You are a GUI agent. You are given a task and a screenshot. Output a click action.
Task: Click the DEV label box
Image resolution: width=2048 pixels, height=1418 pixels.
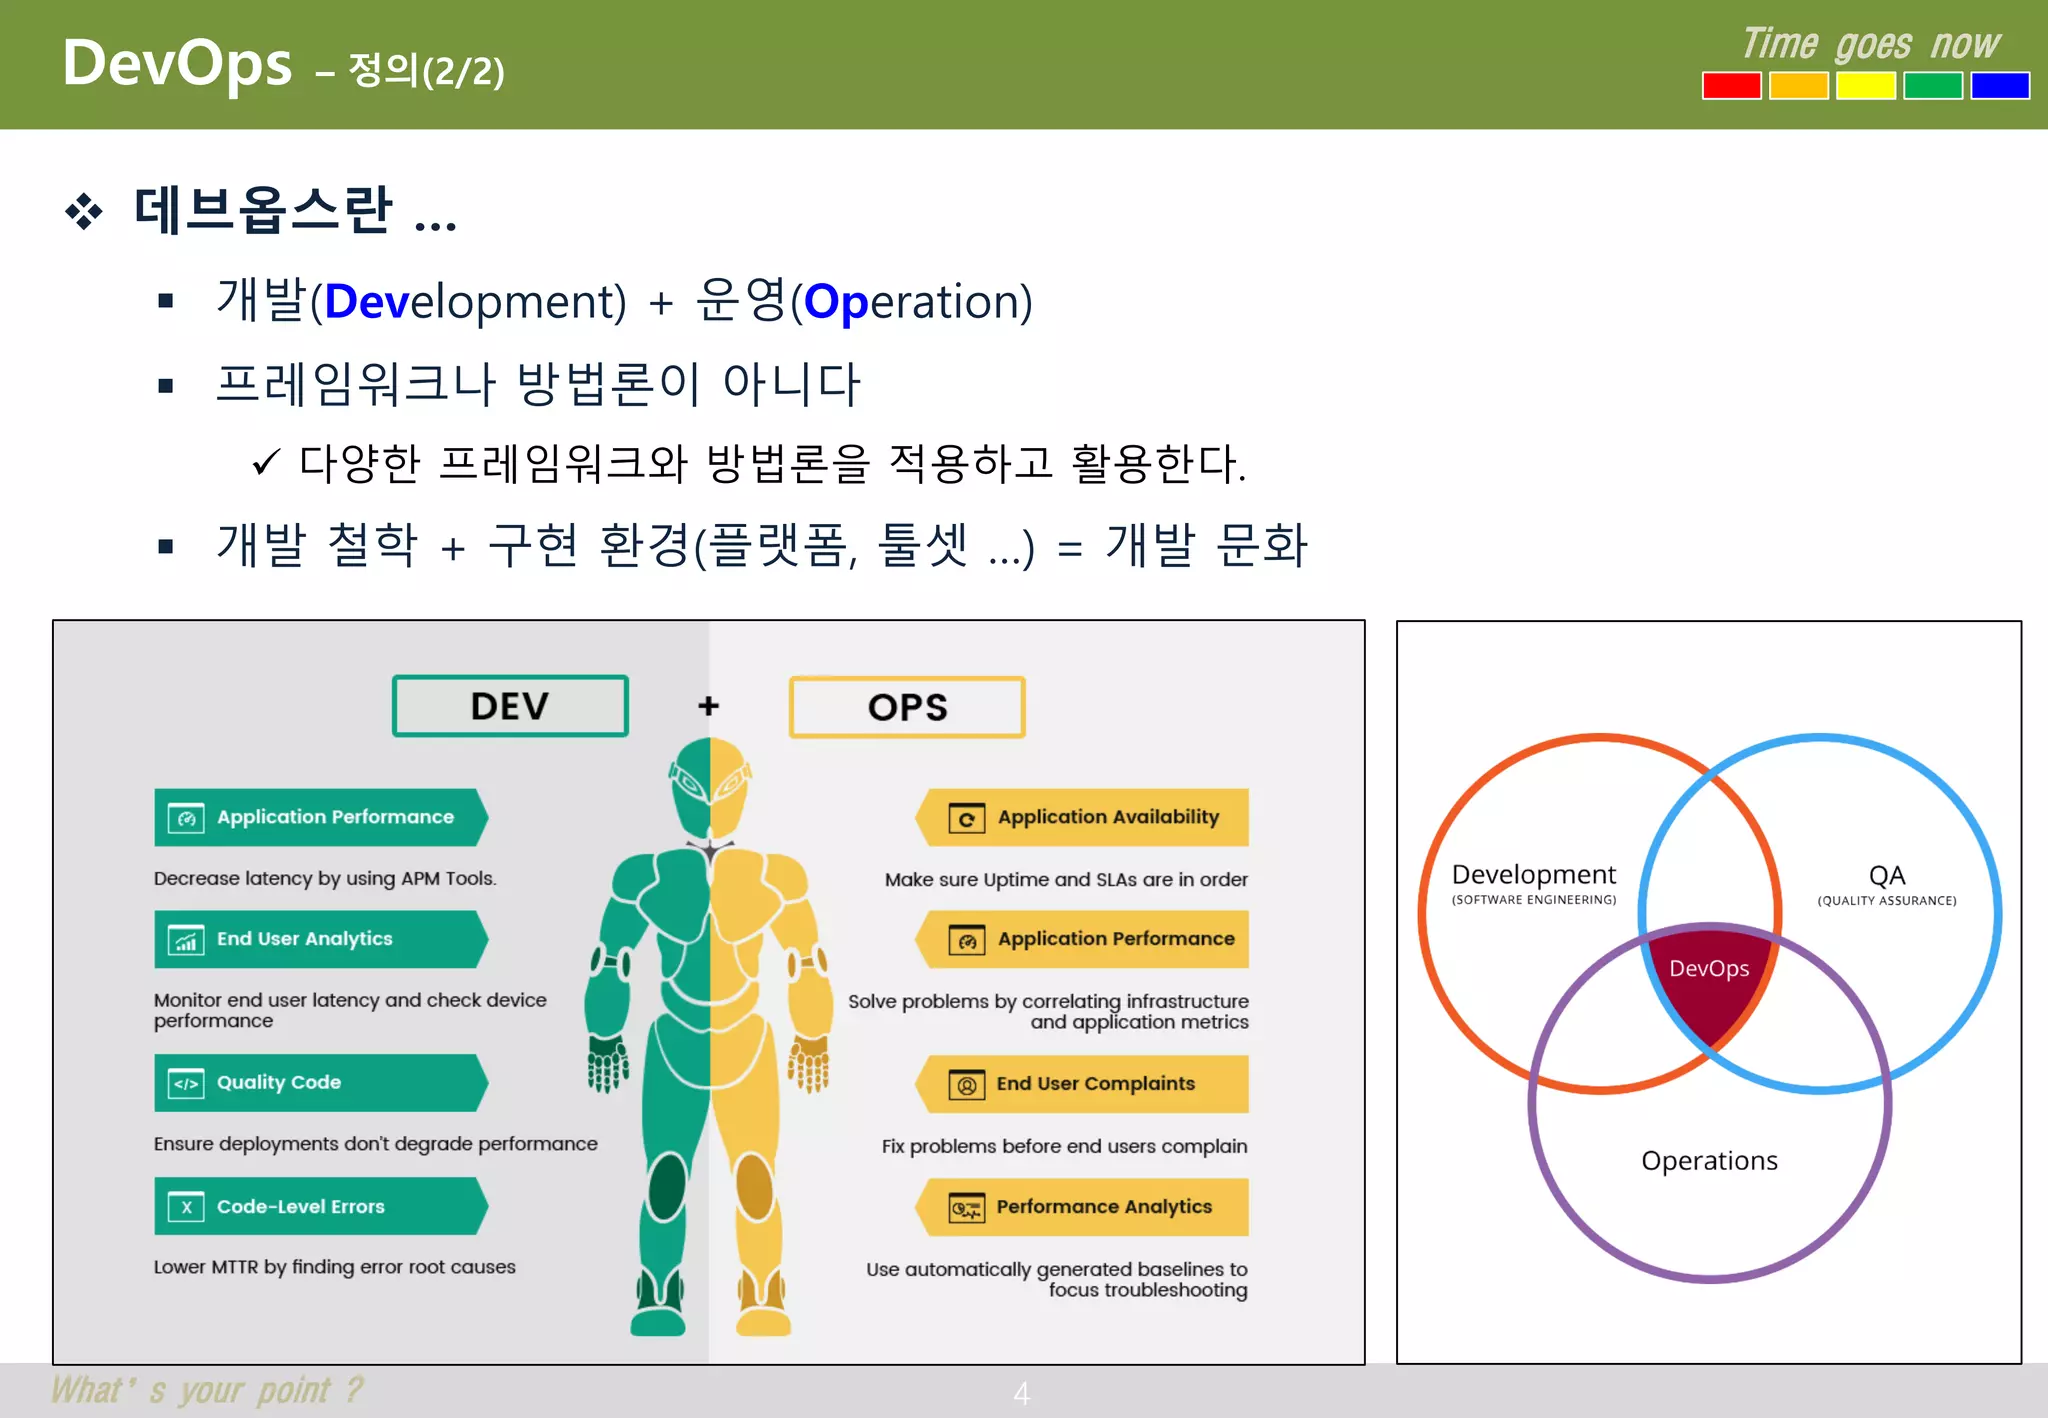510,706
